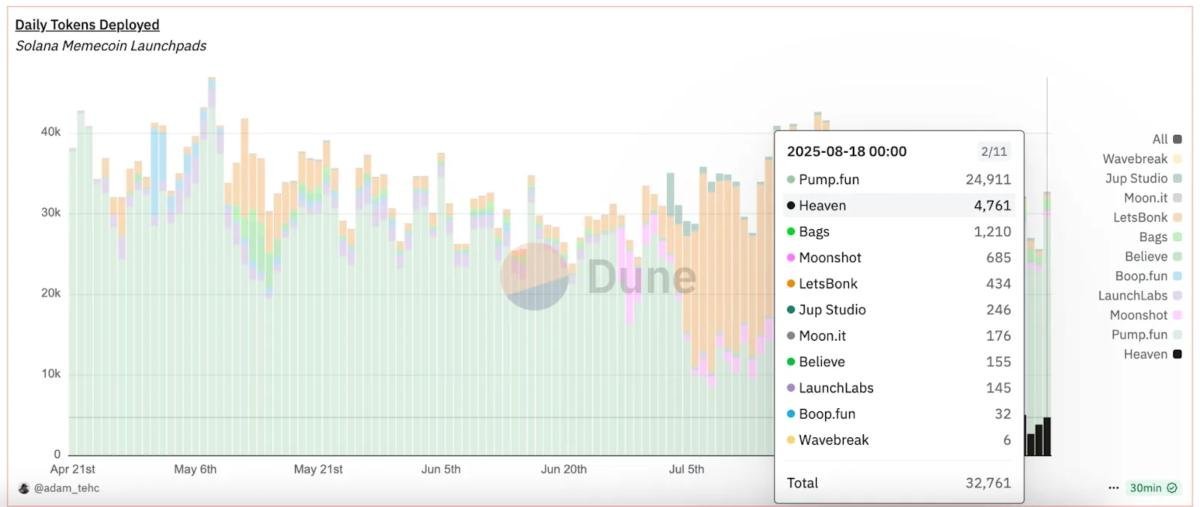Click the Bags legend icon
This screenshot has height=507, width=1200.
[1177, 237]
